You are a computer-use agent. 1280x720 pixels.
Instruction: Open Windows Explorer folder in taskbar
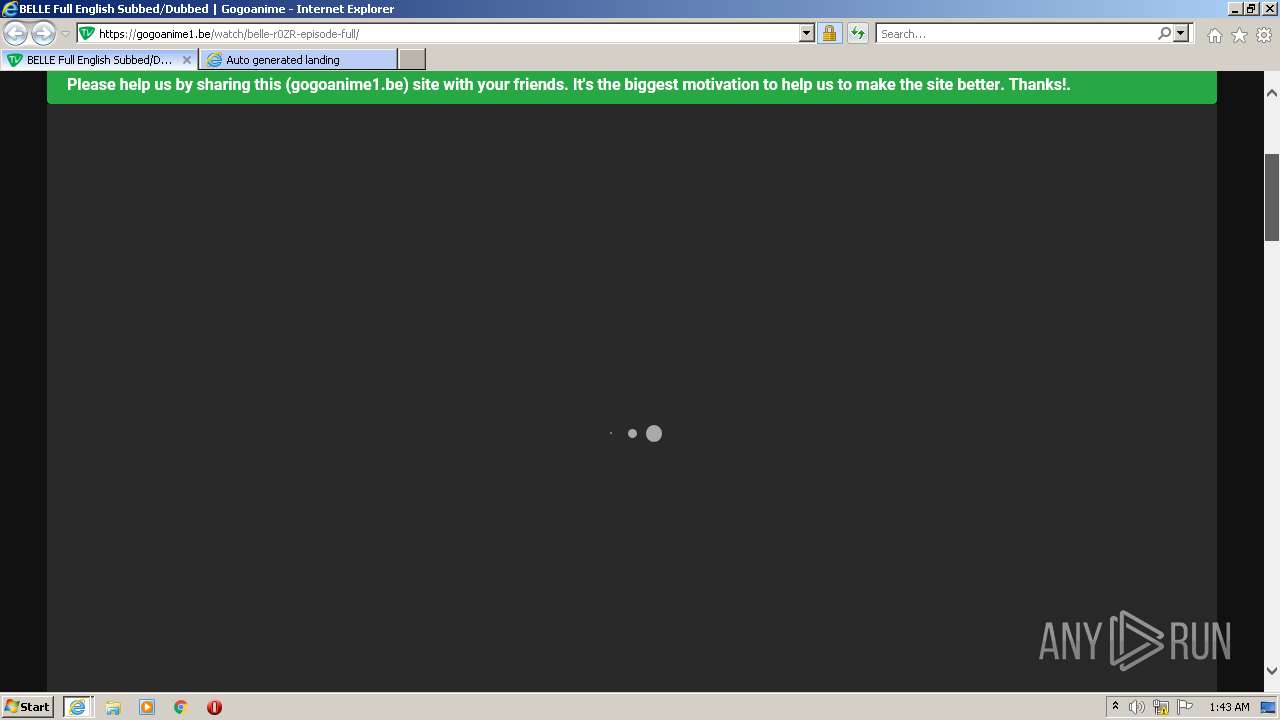[x=113, y=707]
